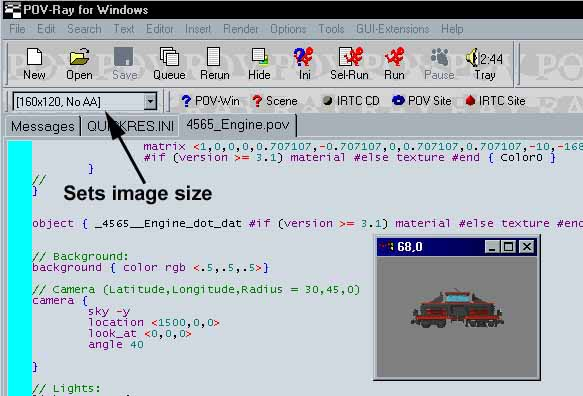Click the 'background { color rgb' code line
This screenshot has height=396, width=583.
tap(150, 267)
